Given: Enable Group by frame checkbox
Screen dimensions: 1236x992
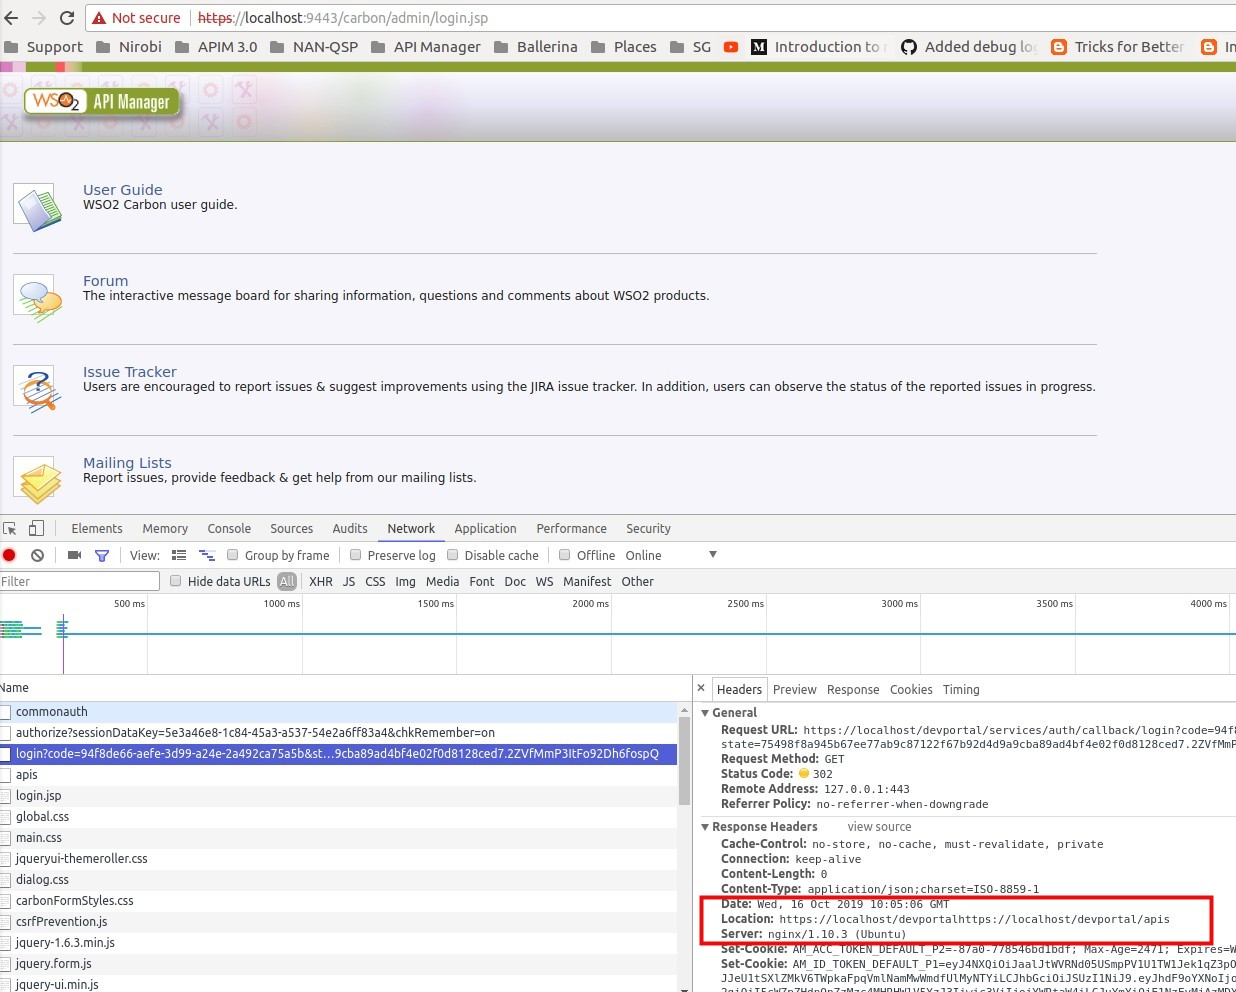Looking at the screenshot, I should tap(233, 555).
